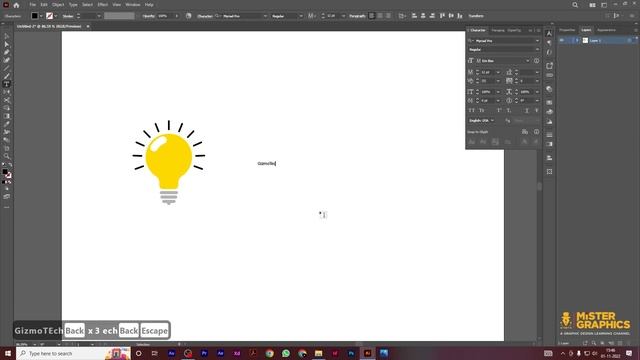
Task: Click the stroke none swatch in control bar
Action: (49, 16)
